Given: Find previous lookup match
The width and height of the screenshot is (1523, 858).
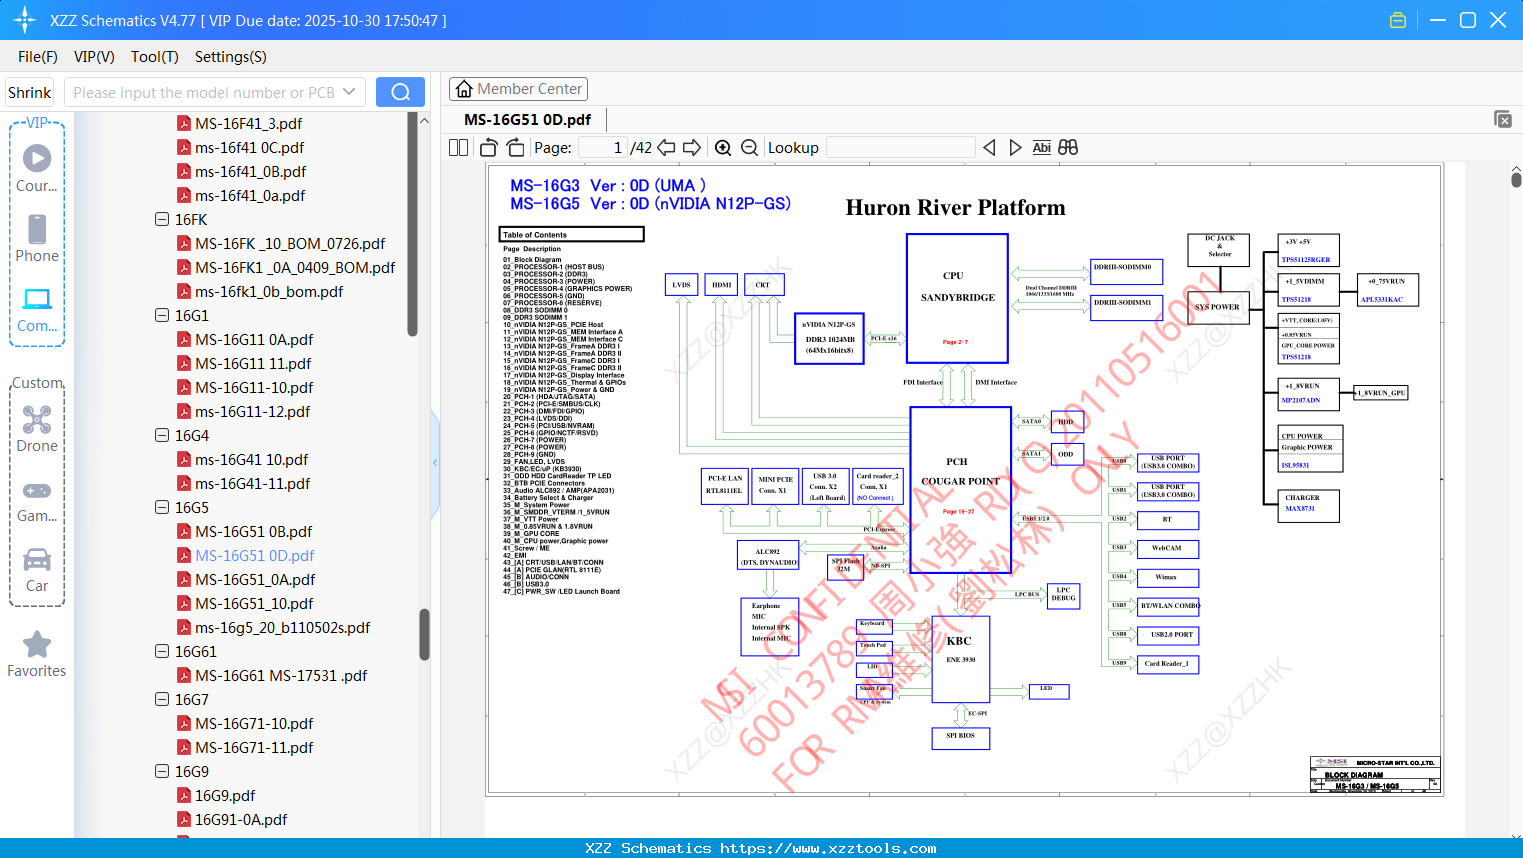Looking at the screenshot, I should coord(989,148).
